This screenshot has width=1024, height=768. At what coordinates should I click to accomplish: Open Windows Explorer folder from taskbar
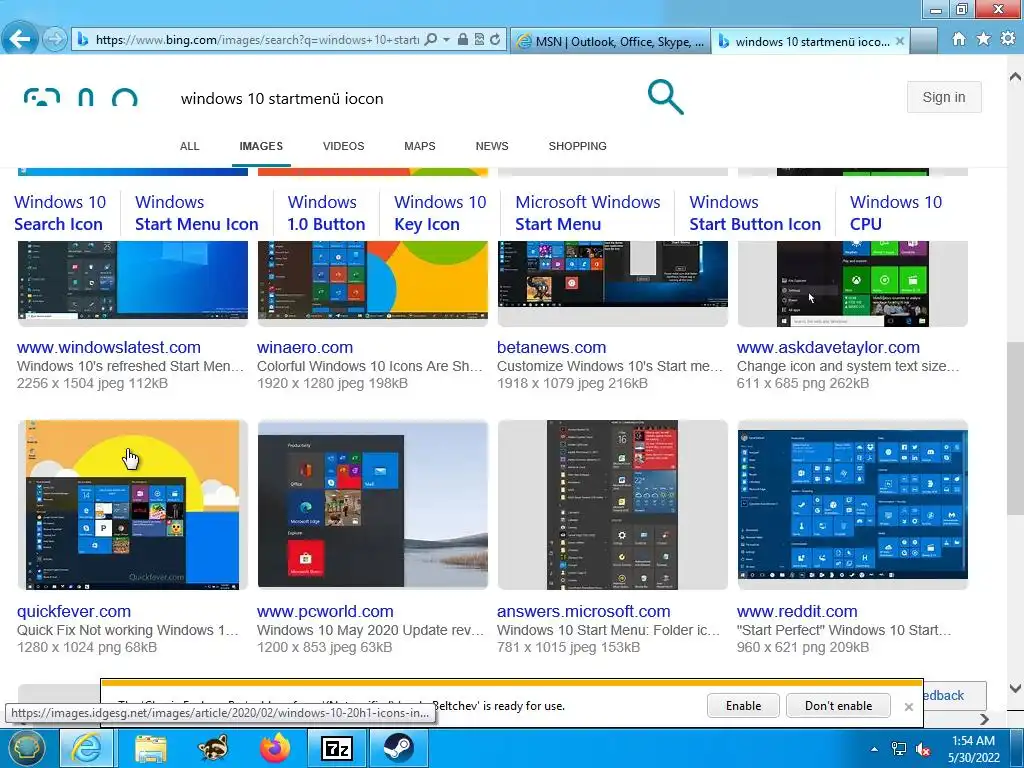[x=151, y=748]
